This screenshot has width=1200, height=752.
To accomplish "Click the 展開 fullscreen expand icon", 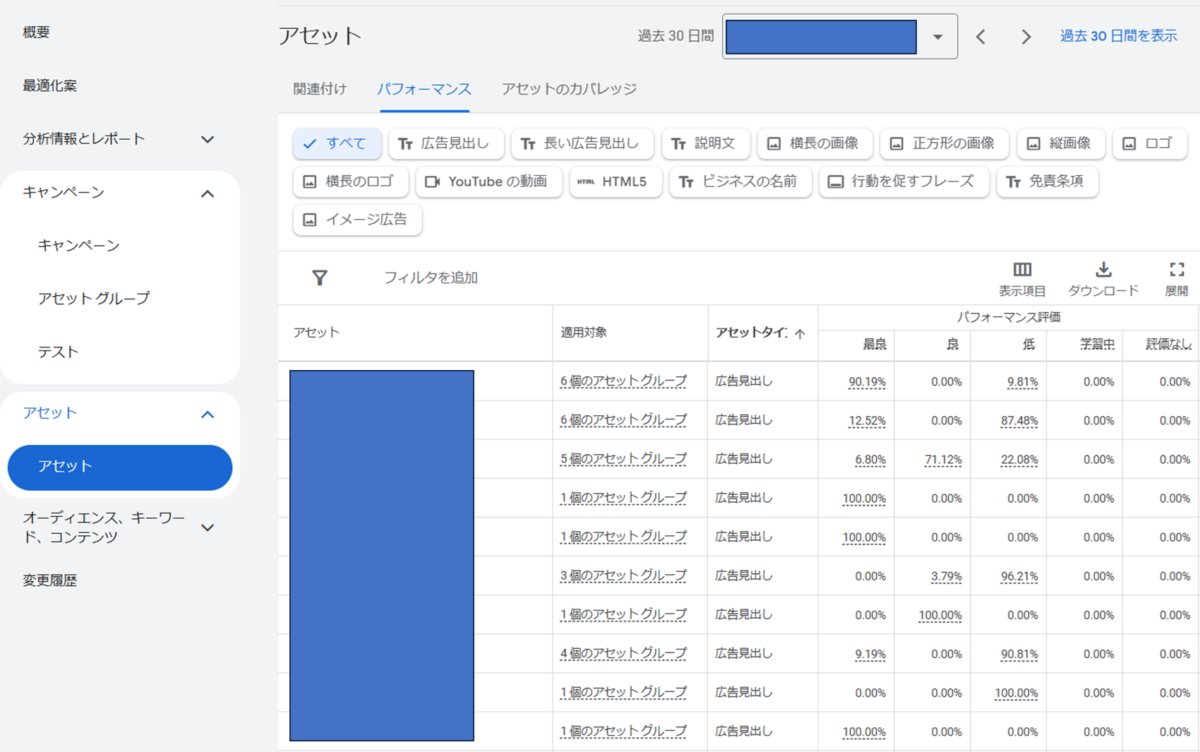I will click(1176, 270).
